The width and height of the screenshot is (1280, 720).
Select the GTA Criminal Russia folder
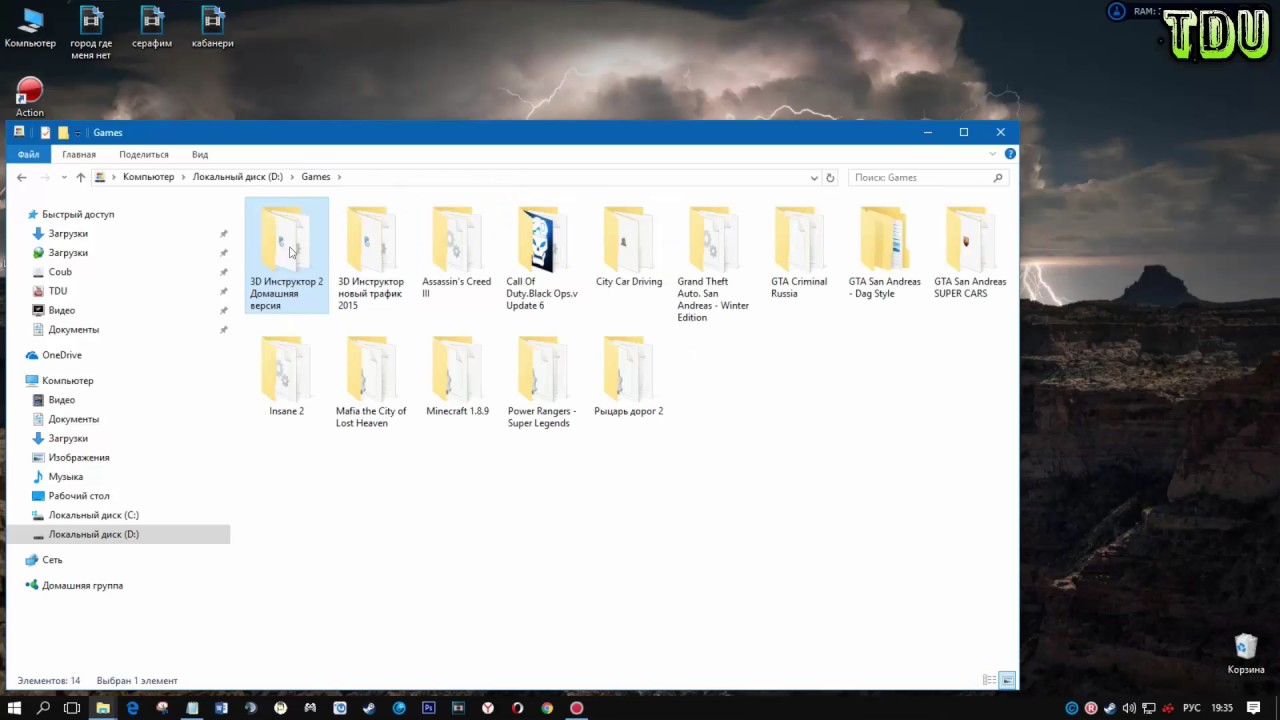799,252
